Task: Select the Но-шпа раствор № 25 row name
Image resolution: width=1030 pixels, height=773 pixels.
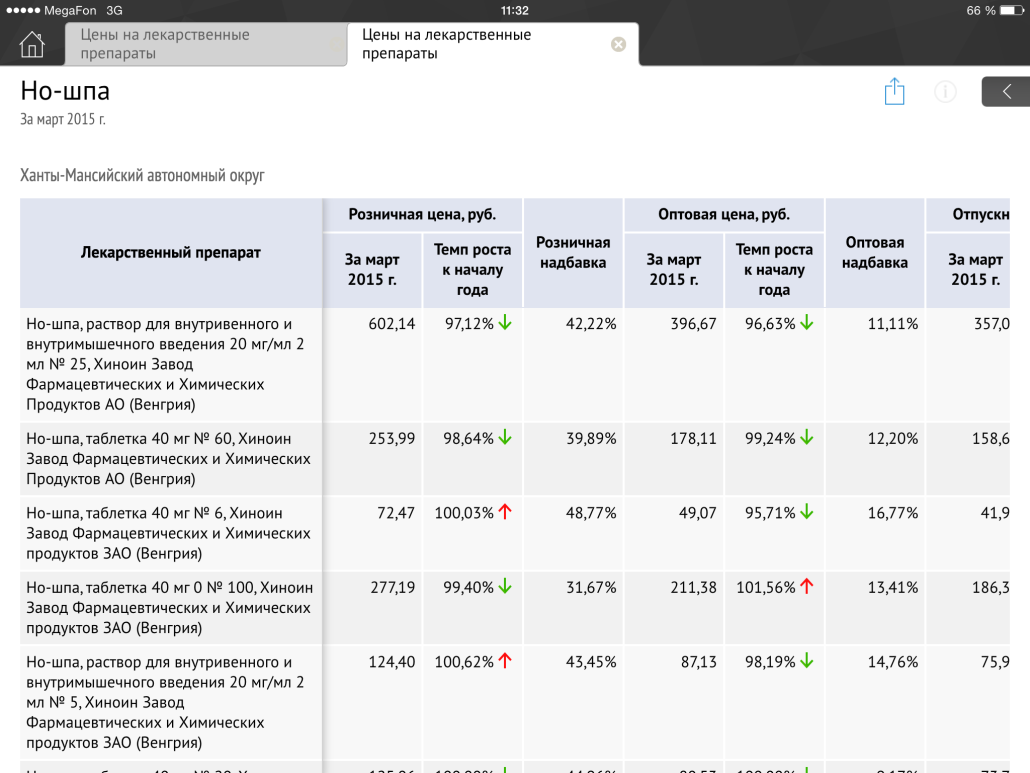Action: 171,364
